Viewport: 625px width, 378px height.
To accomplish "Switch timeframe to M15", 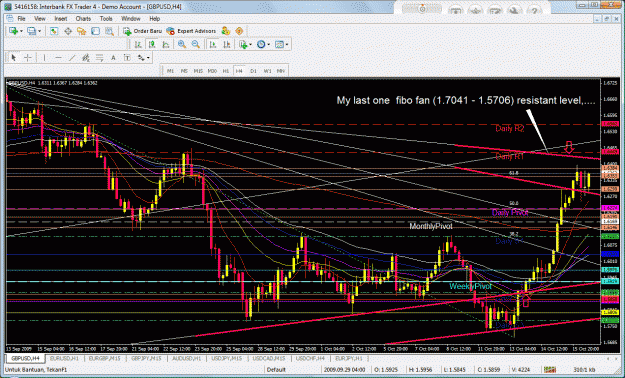I will click(x=198, y=71).
